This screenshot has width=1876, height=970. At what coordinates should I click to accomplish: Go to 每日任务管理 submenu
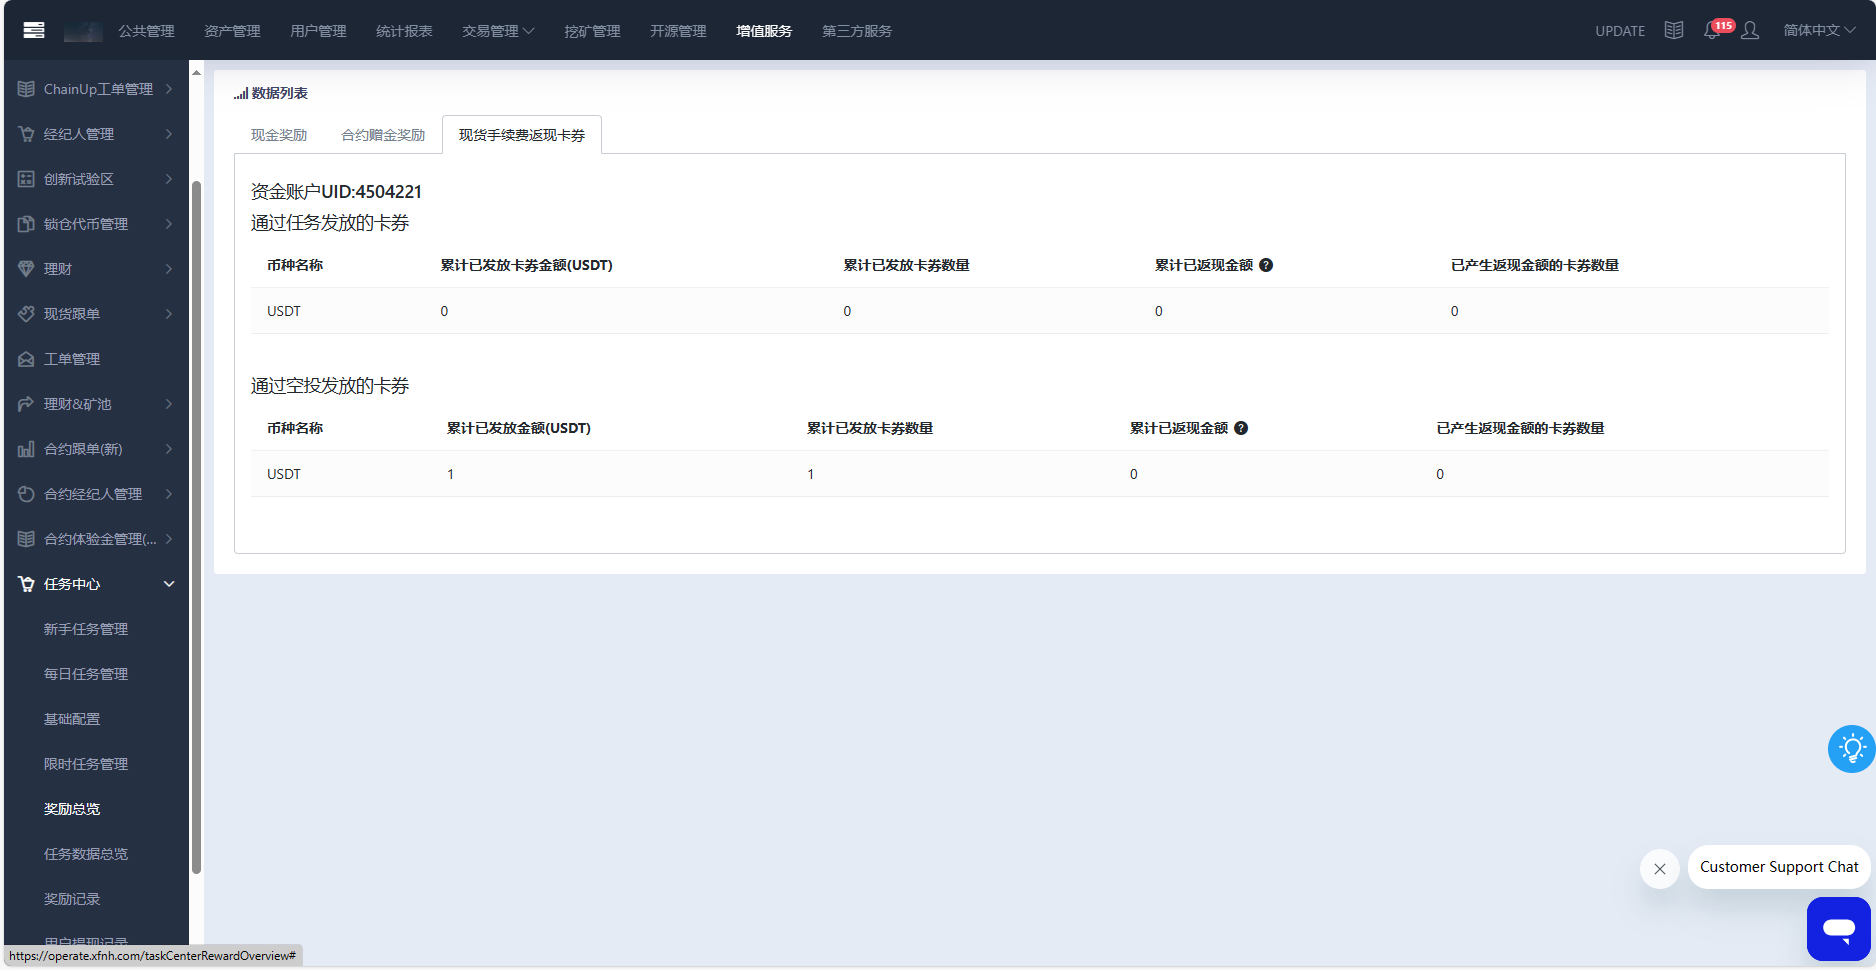[x=86, y=674]
